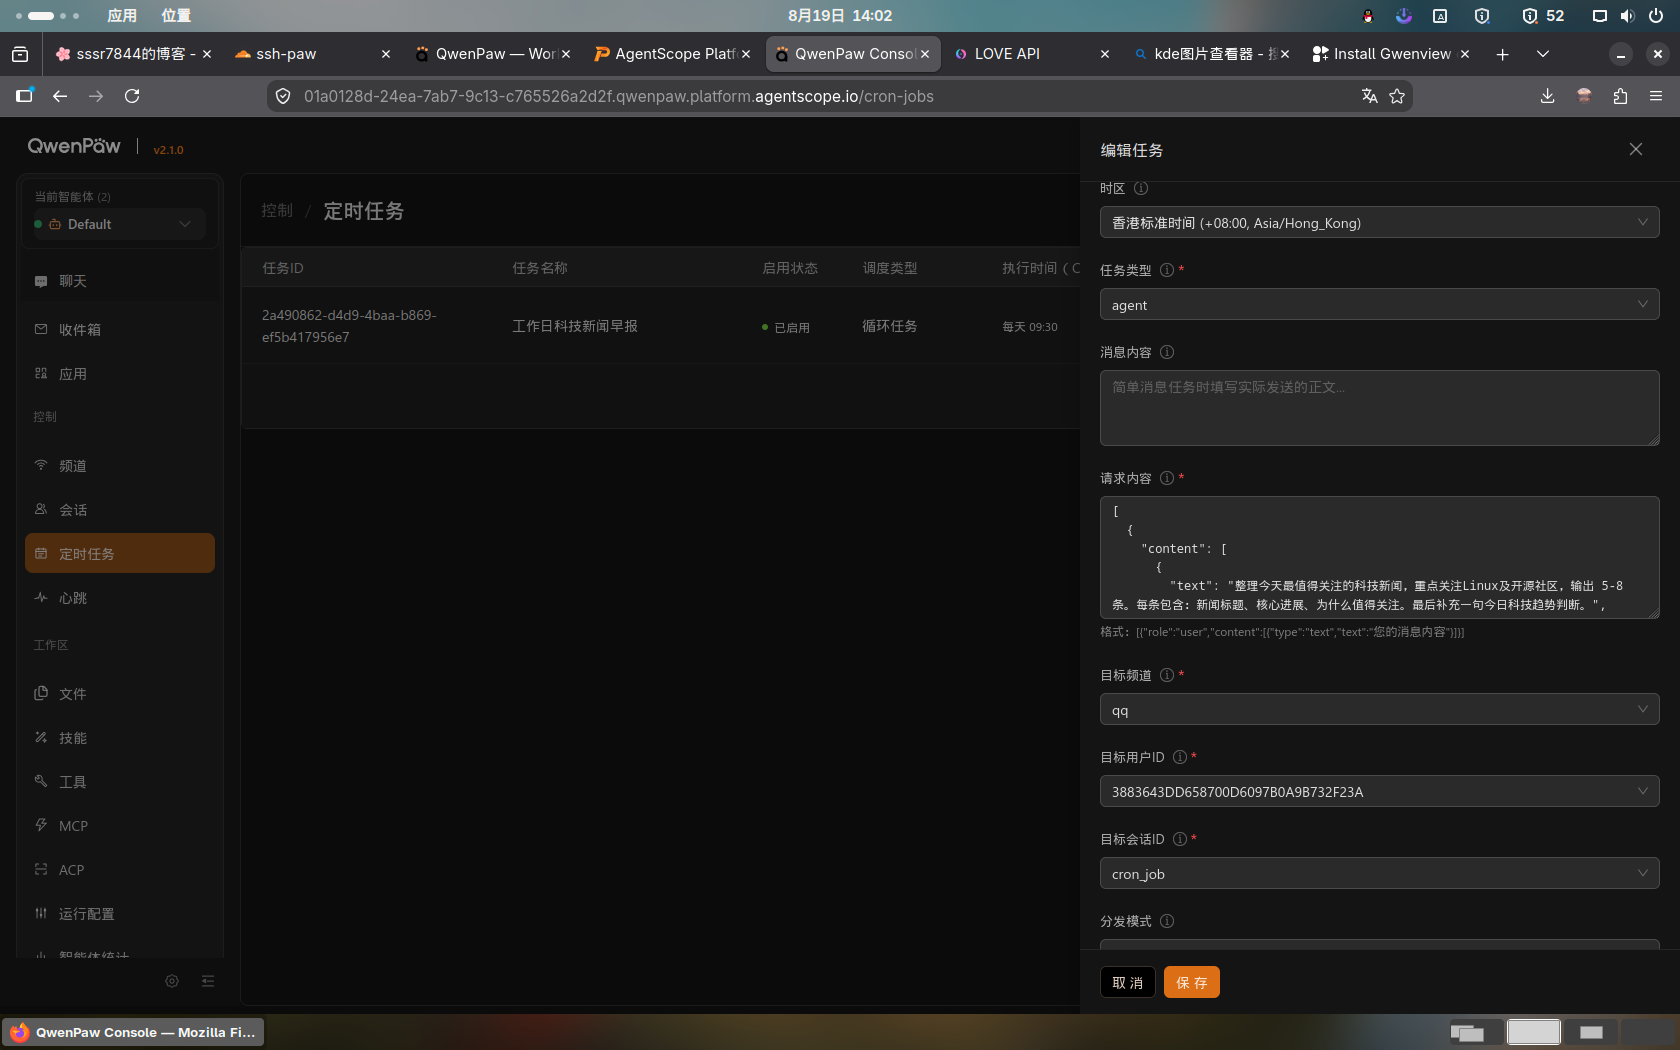
Task: Open a new browser tab with plus
Action: [x=1502, y=54]
